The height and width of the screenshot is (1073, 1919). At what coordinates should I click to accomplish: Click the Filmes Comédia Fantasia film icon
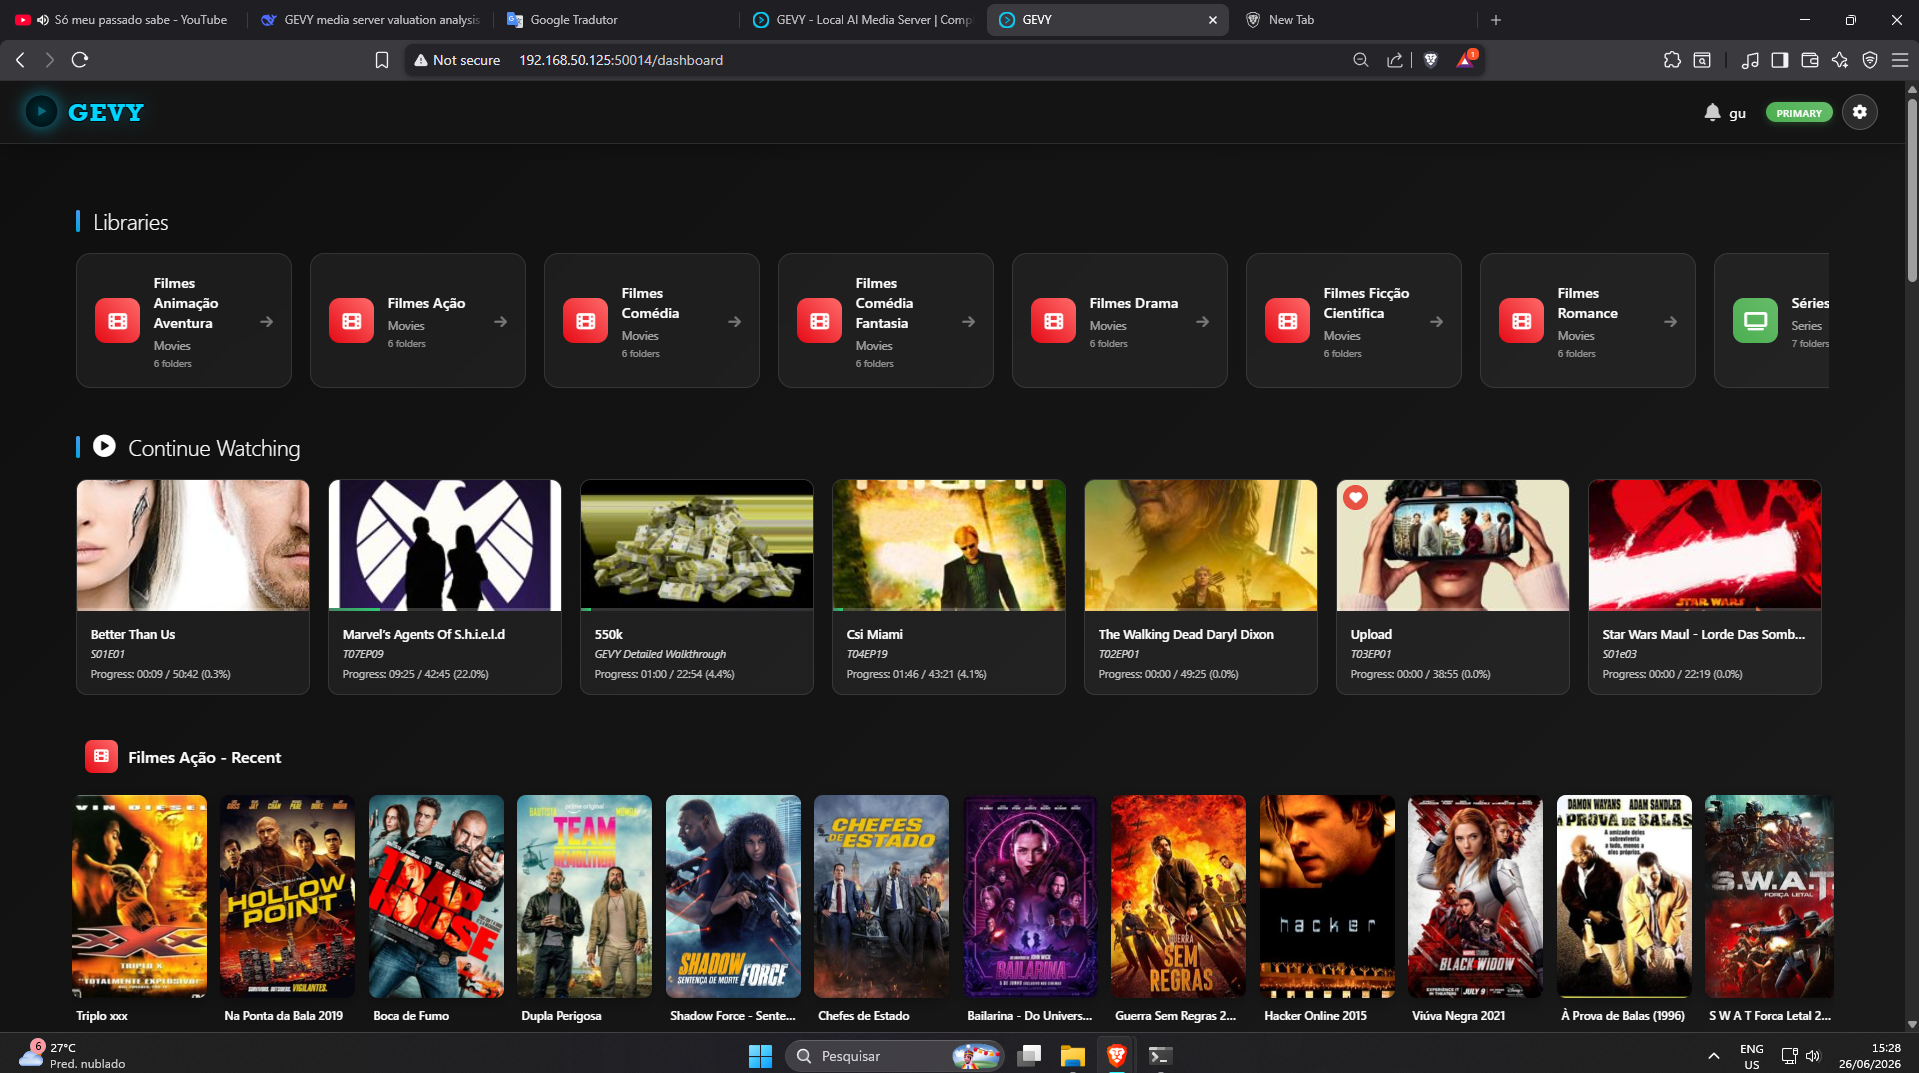point(819,321)
